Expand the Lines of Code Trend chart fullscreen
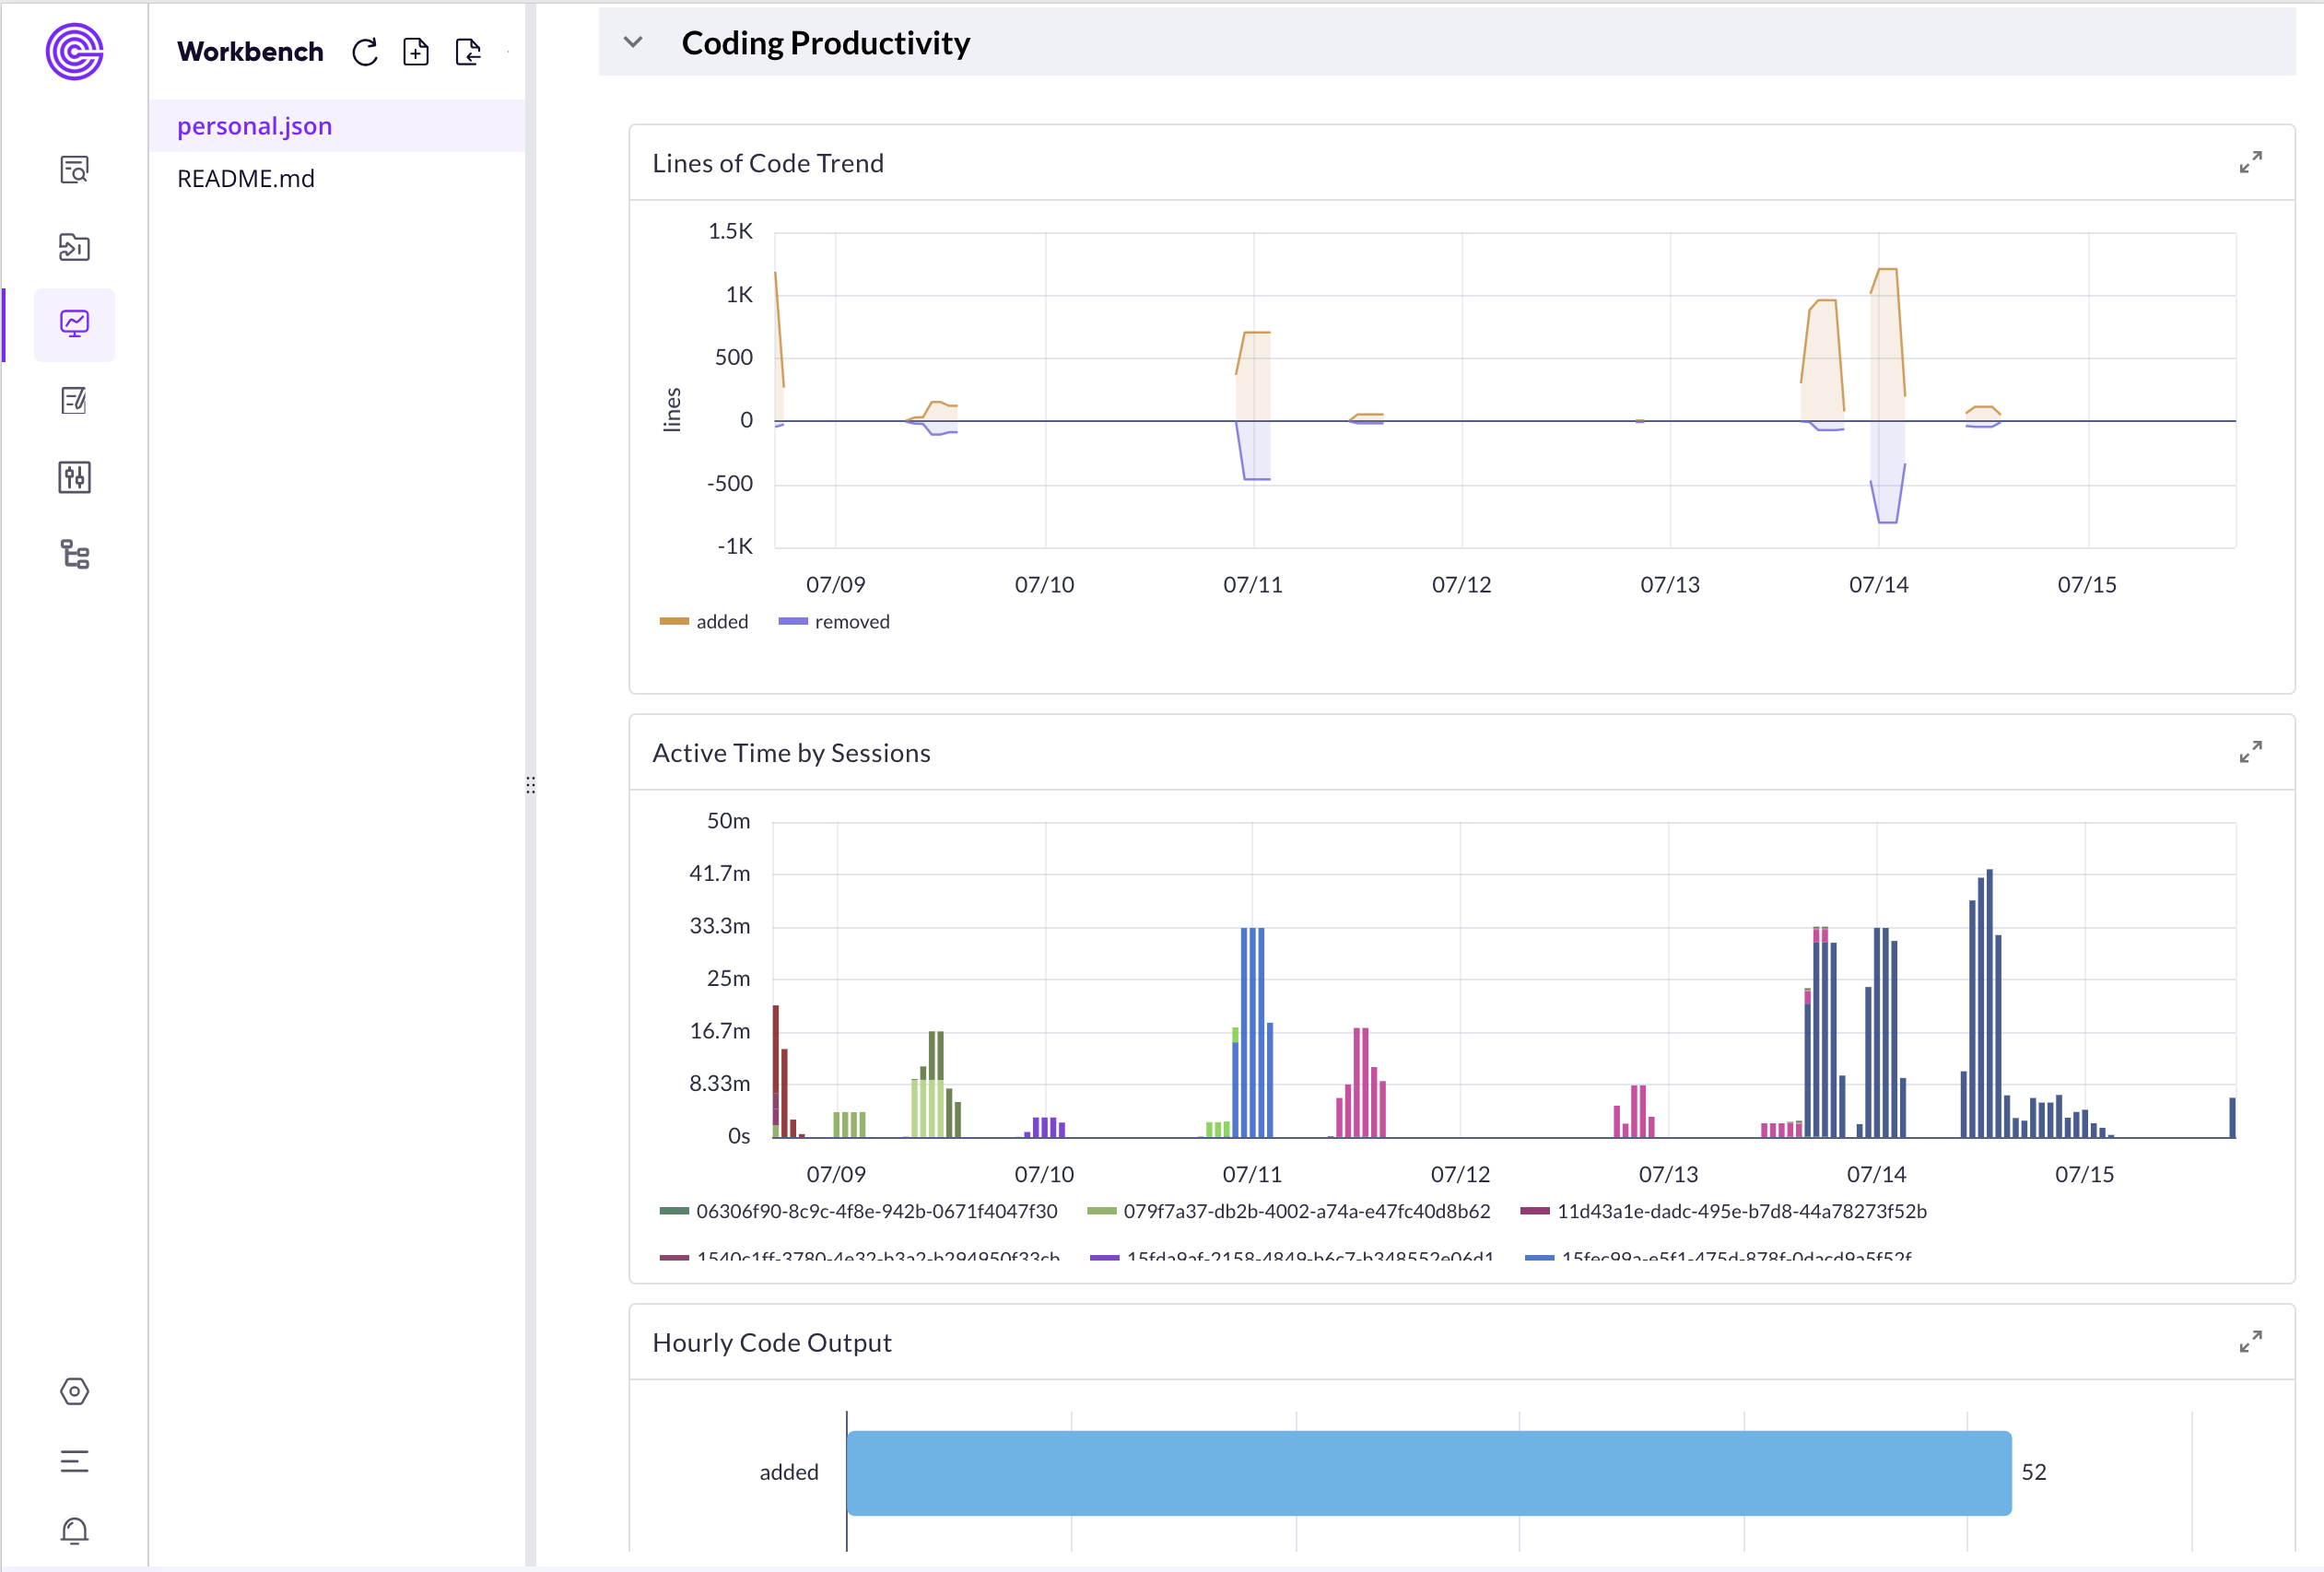 (2251, 161)
